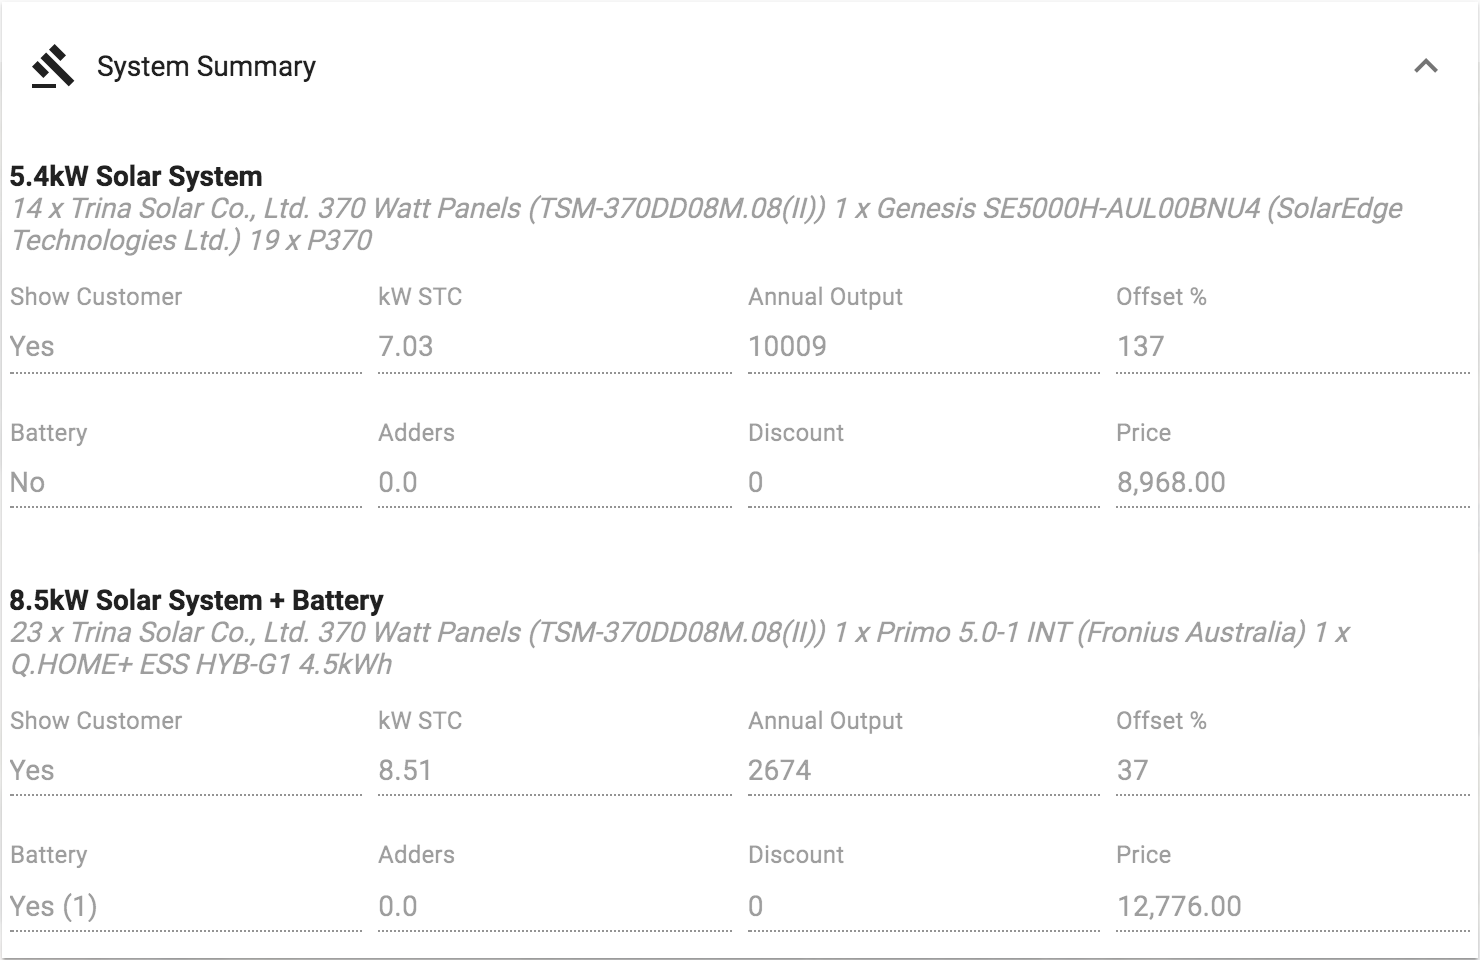Click the Price field showing 8,968.00
This screenshot has height=960, width=1480.
click(x=1293, y=483)
